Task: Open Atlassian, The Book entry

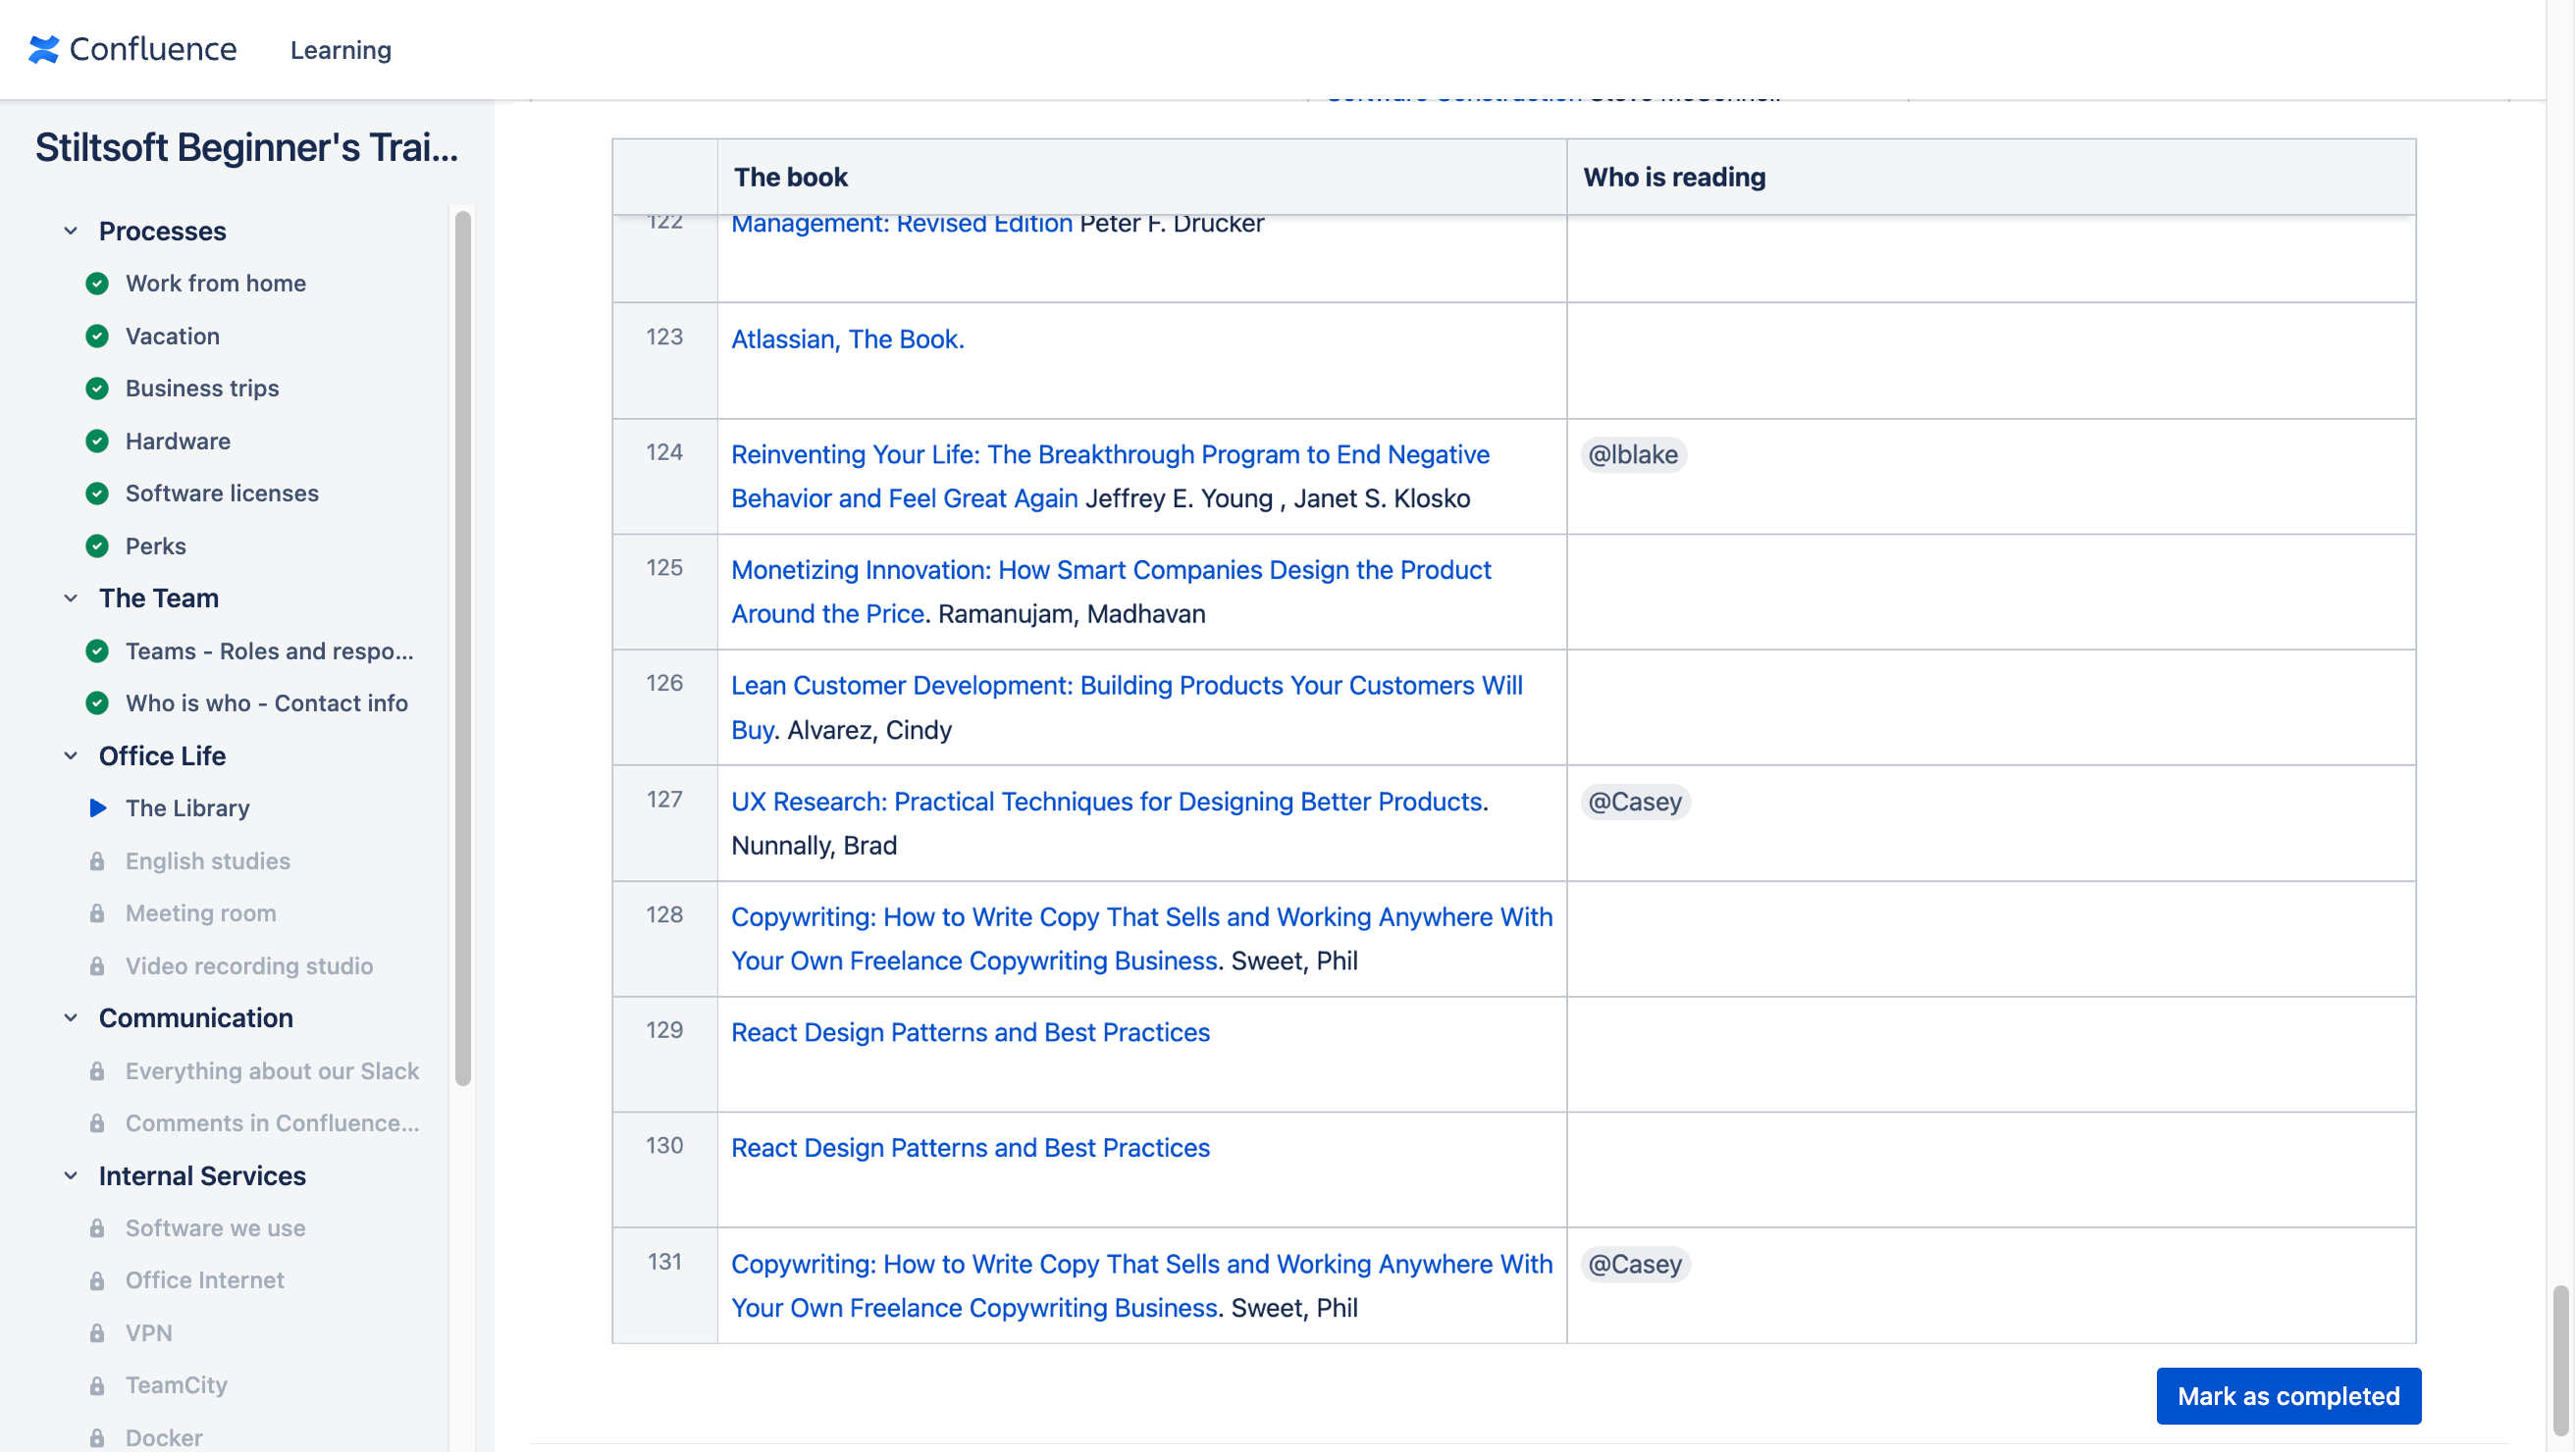Action: [847, 338]
